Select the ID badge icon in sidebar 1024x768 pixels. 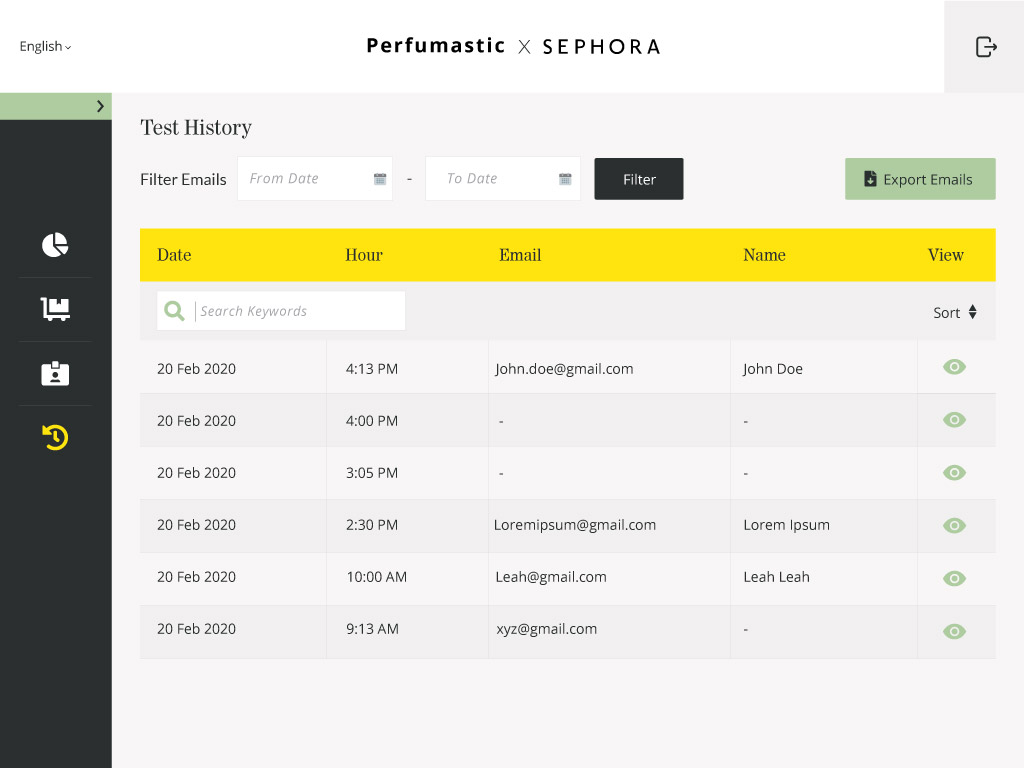click(55, 373)
